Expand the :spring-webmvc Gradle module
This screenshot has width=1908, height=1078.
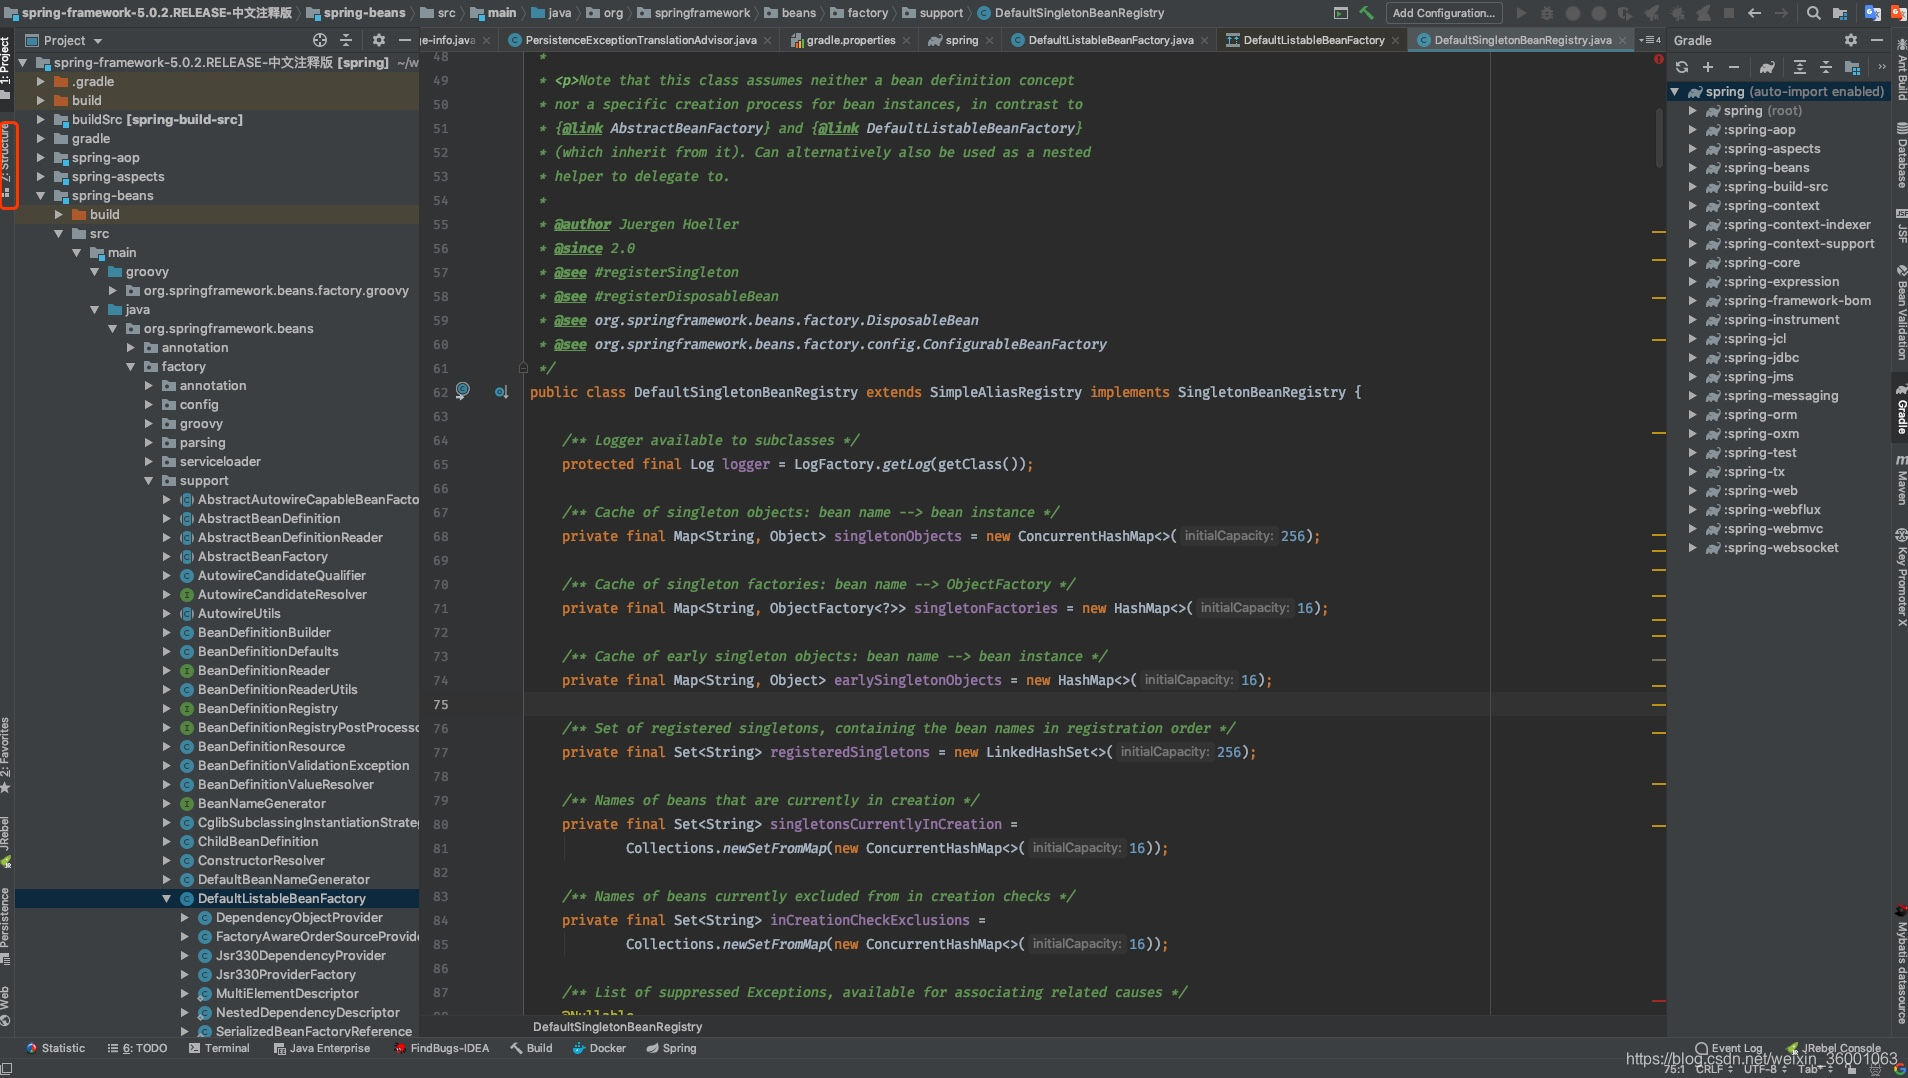coord(1693,528)
